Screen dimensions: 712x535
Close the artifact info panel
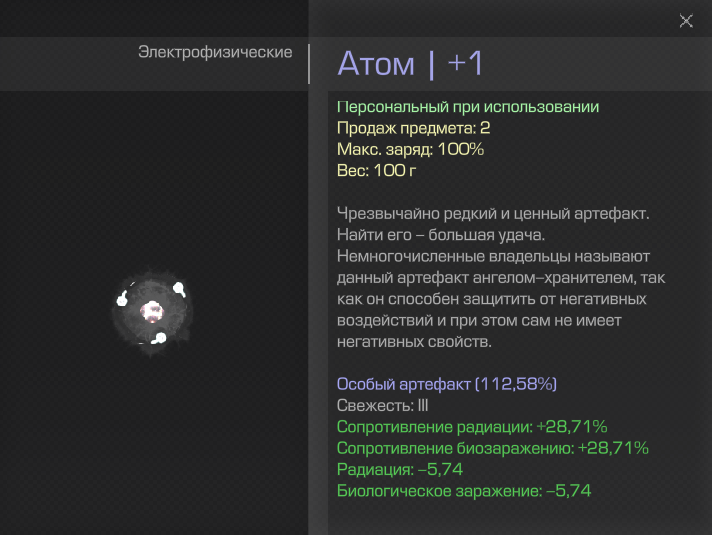pos(686,20)
